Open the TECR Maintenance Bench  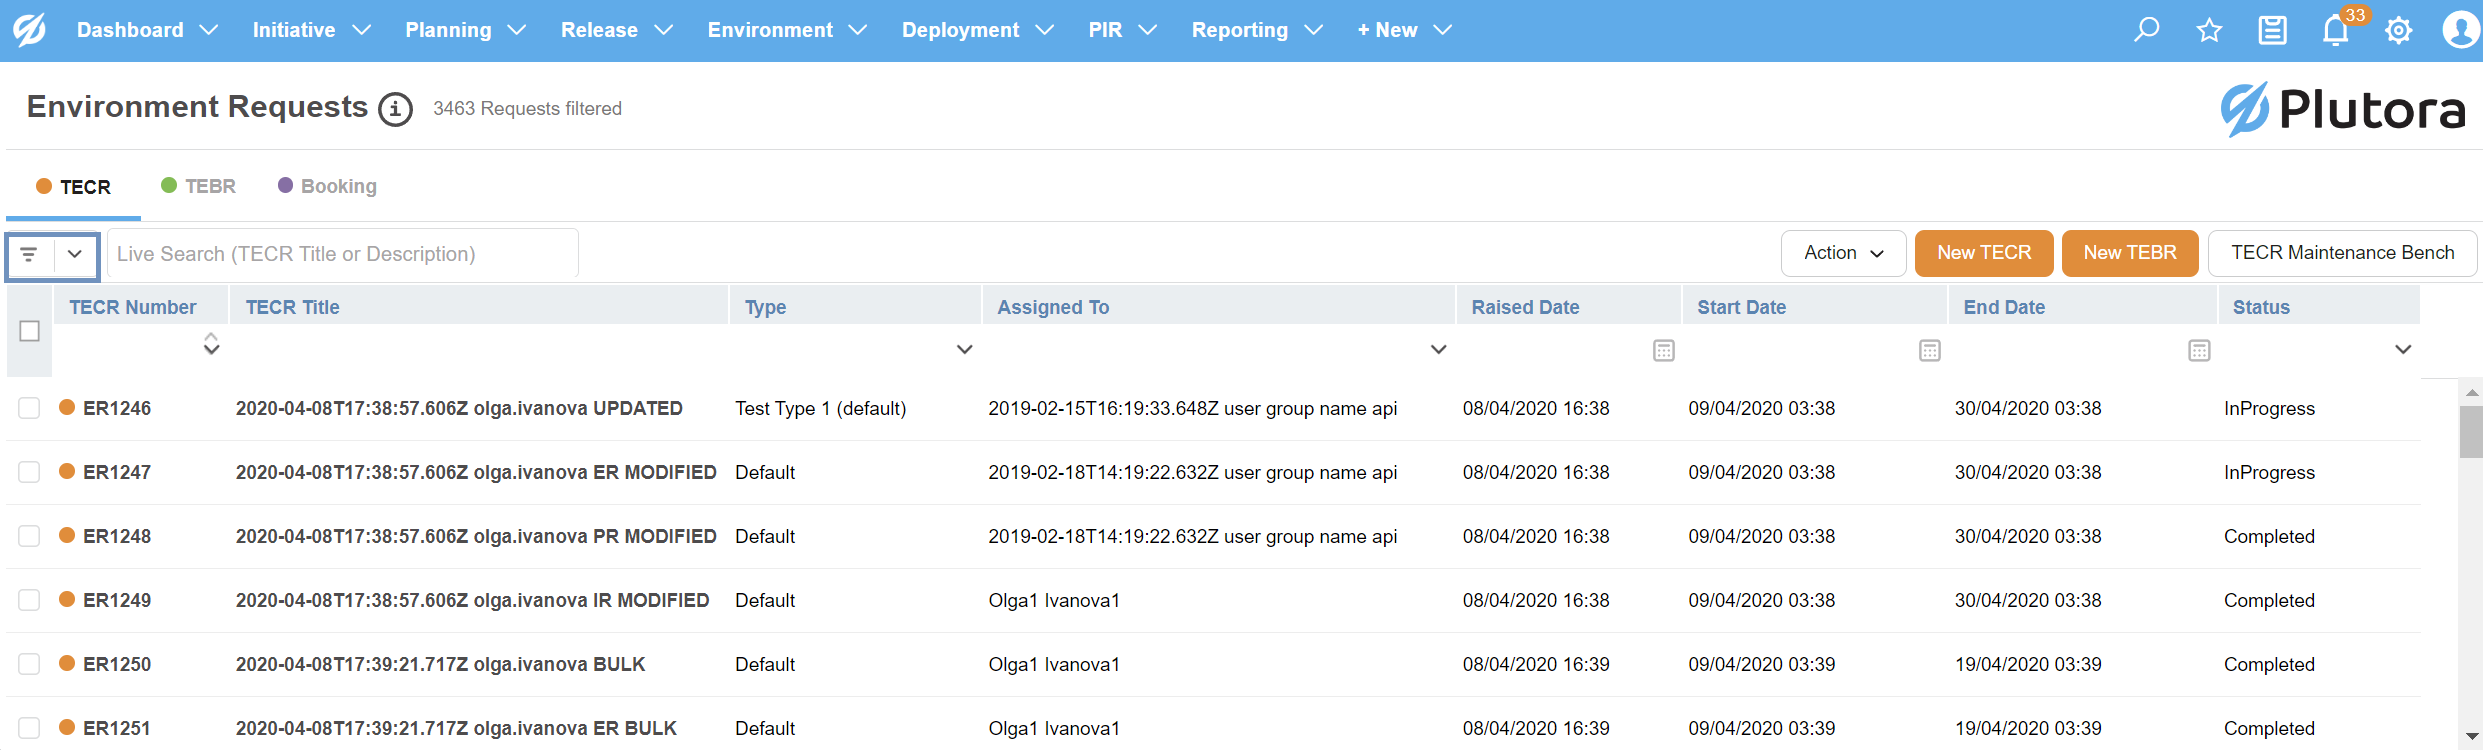pyautogui.click(x=2342, y=253)
